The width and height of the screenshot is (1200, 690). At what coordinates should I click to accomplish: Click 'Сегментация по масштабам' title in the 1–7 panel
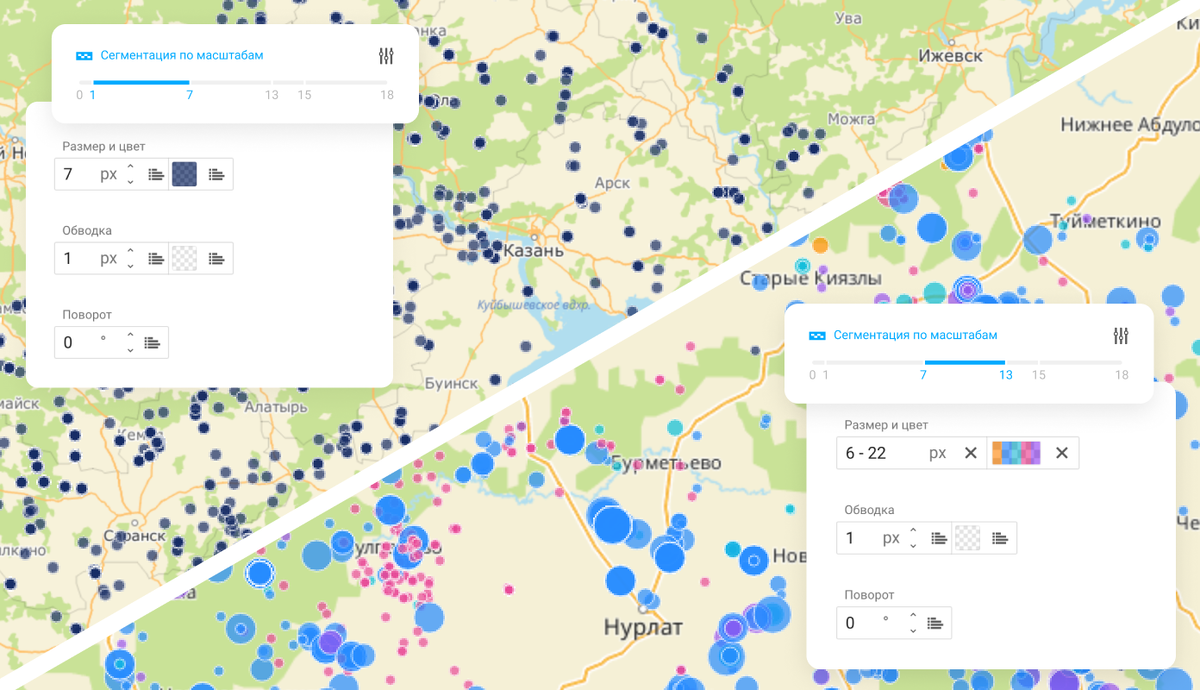[182, 56]
